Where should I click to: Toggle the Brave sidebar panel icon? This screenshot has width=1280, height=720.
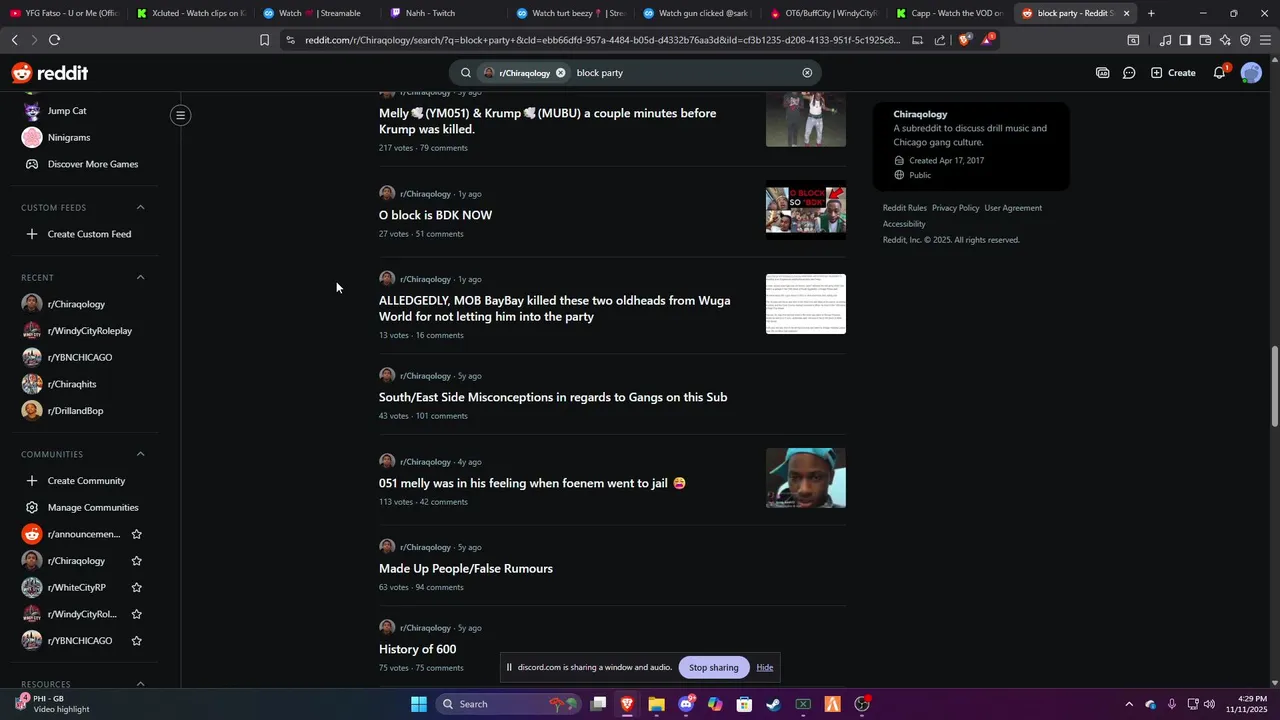[x=1185, y=40]
